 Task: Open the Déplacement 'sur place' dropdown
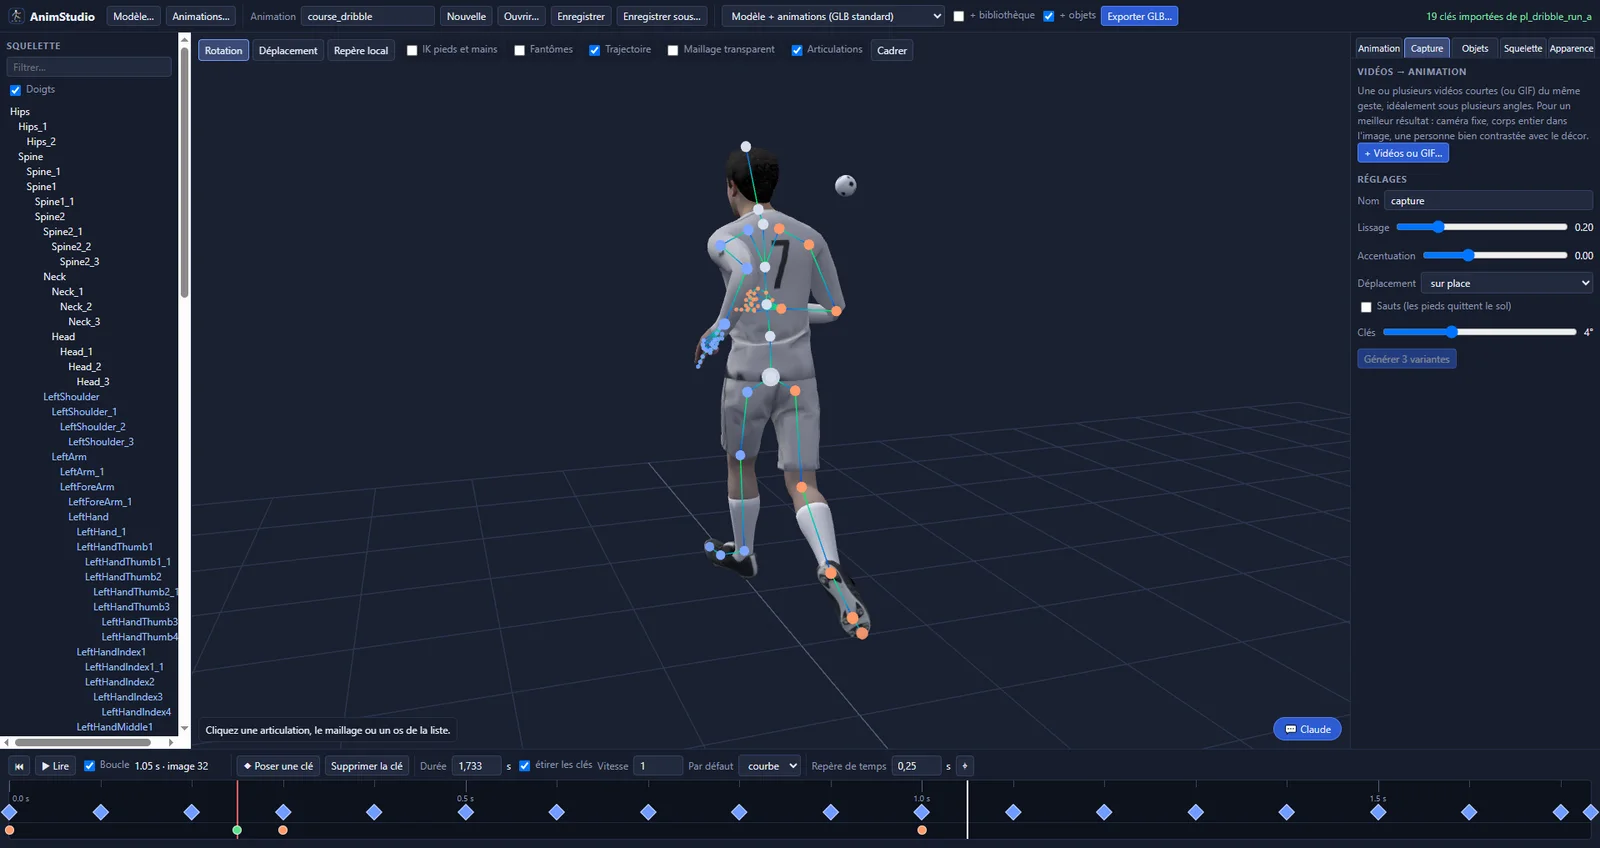(x=1507, y=283)
